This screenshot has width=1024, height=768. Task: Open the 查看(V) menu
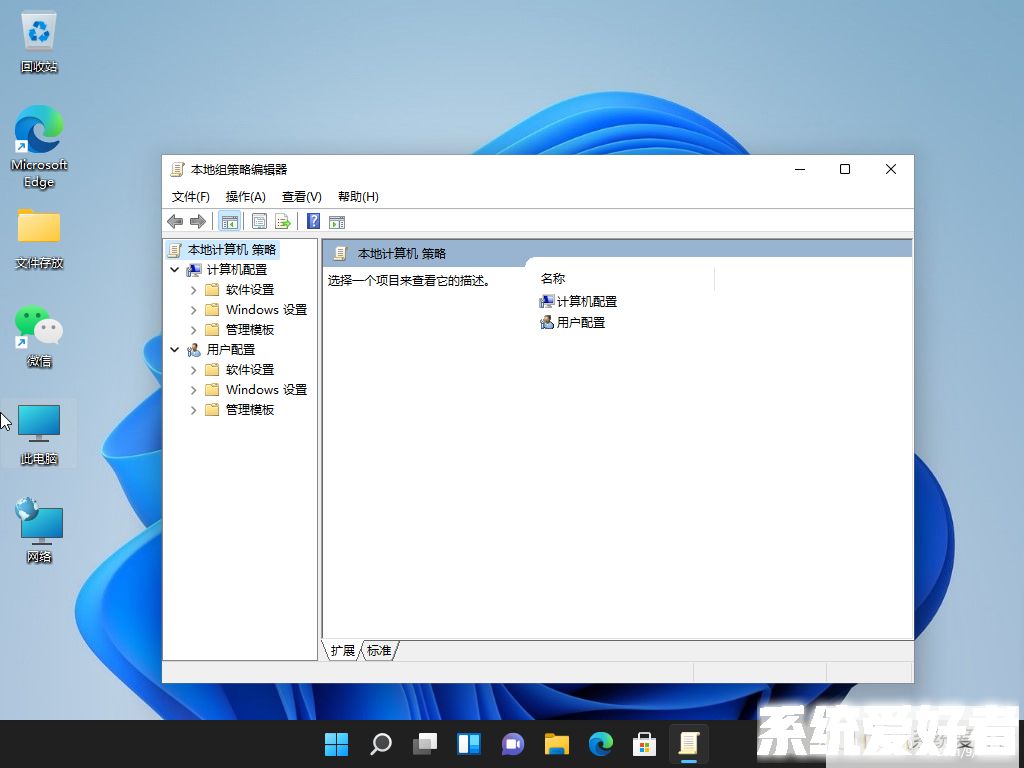(x=301, y=197)
